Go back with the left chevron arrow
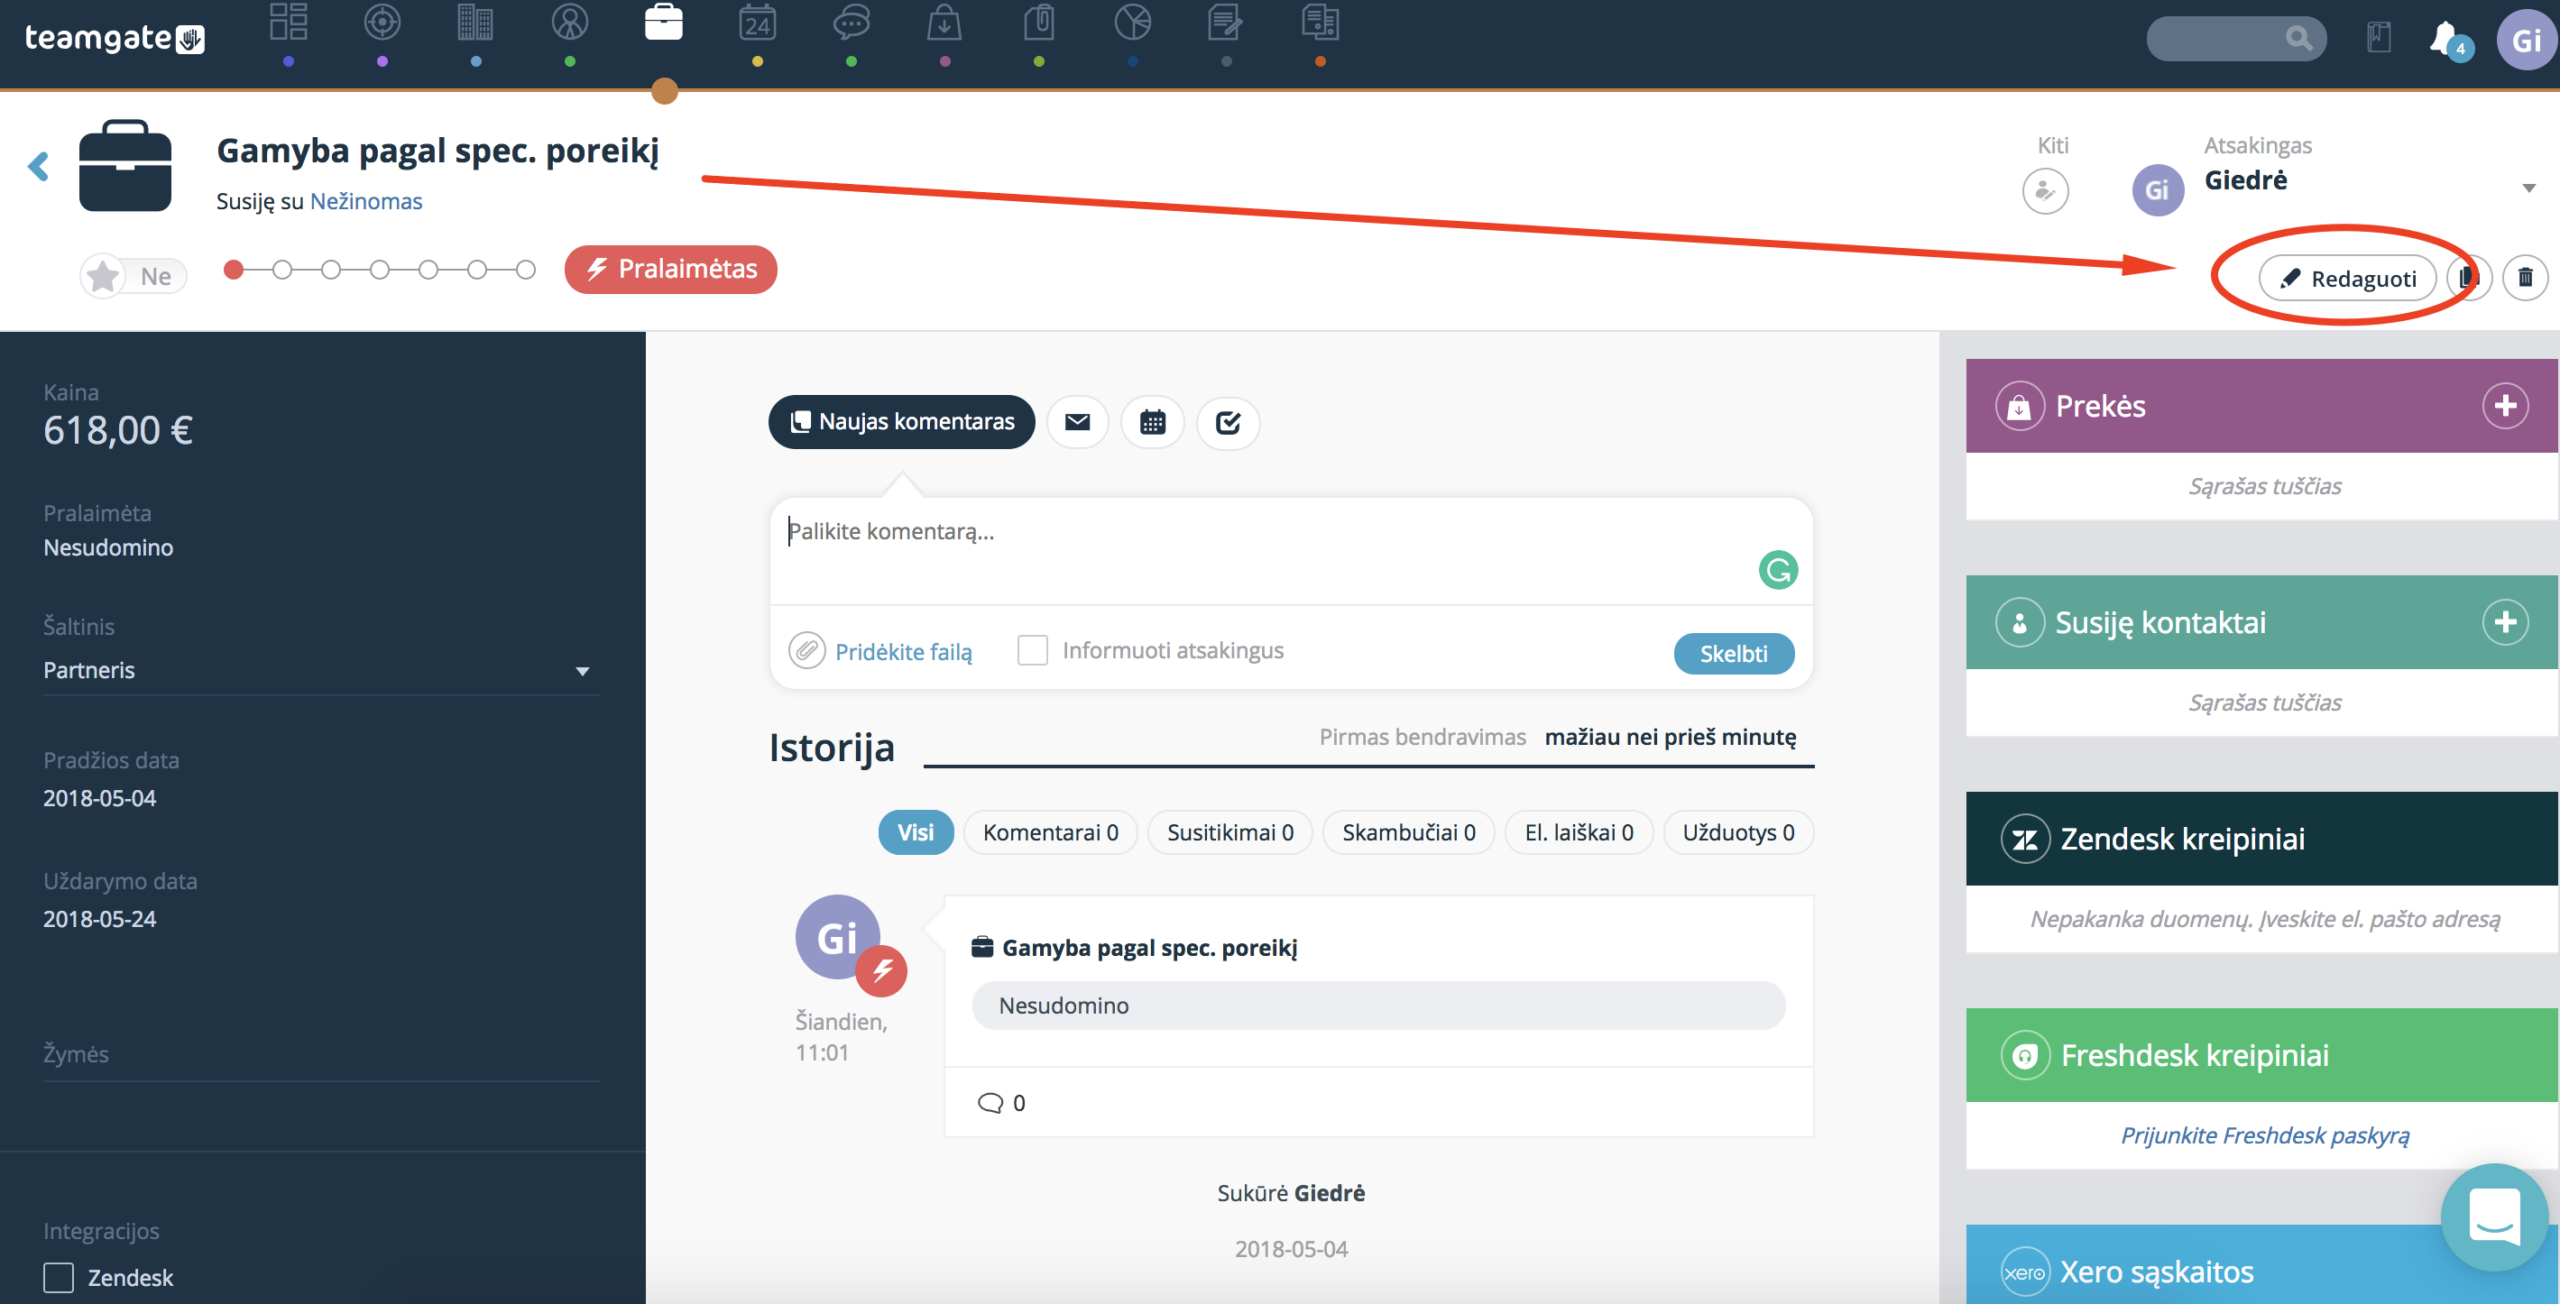This screenshot has height=1304, width=2560. point(38,166)
